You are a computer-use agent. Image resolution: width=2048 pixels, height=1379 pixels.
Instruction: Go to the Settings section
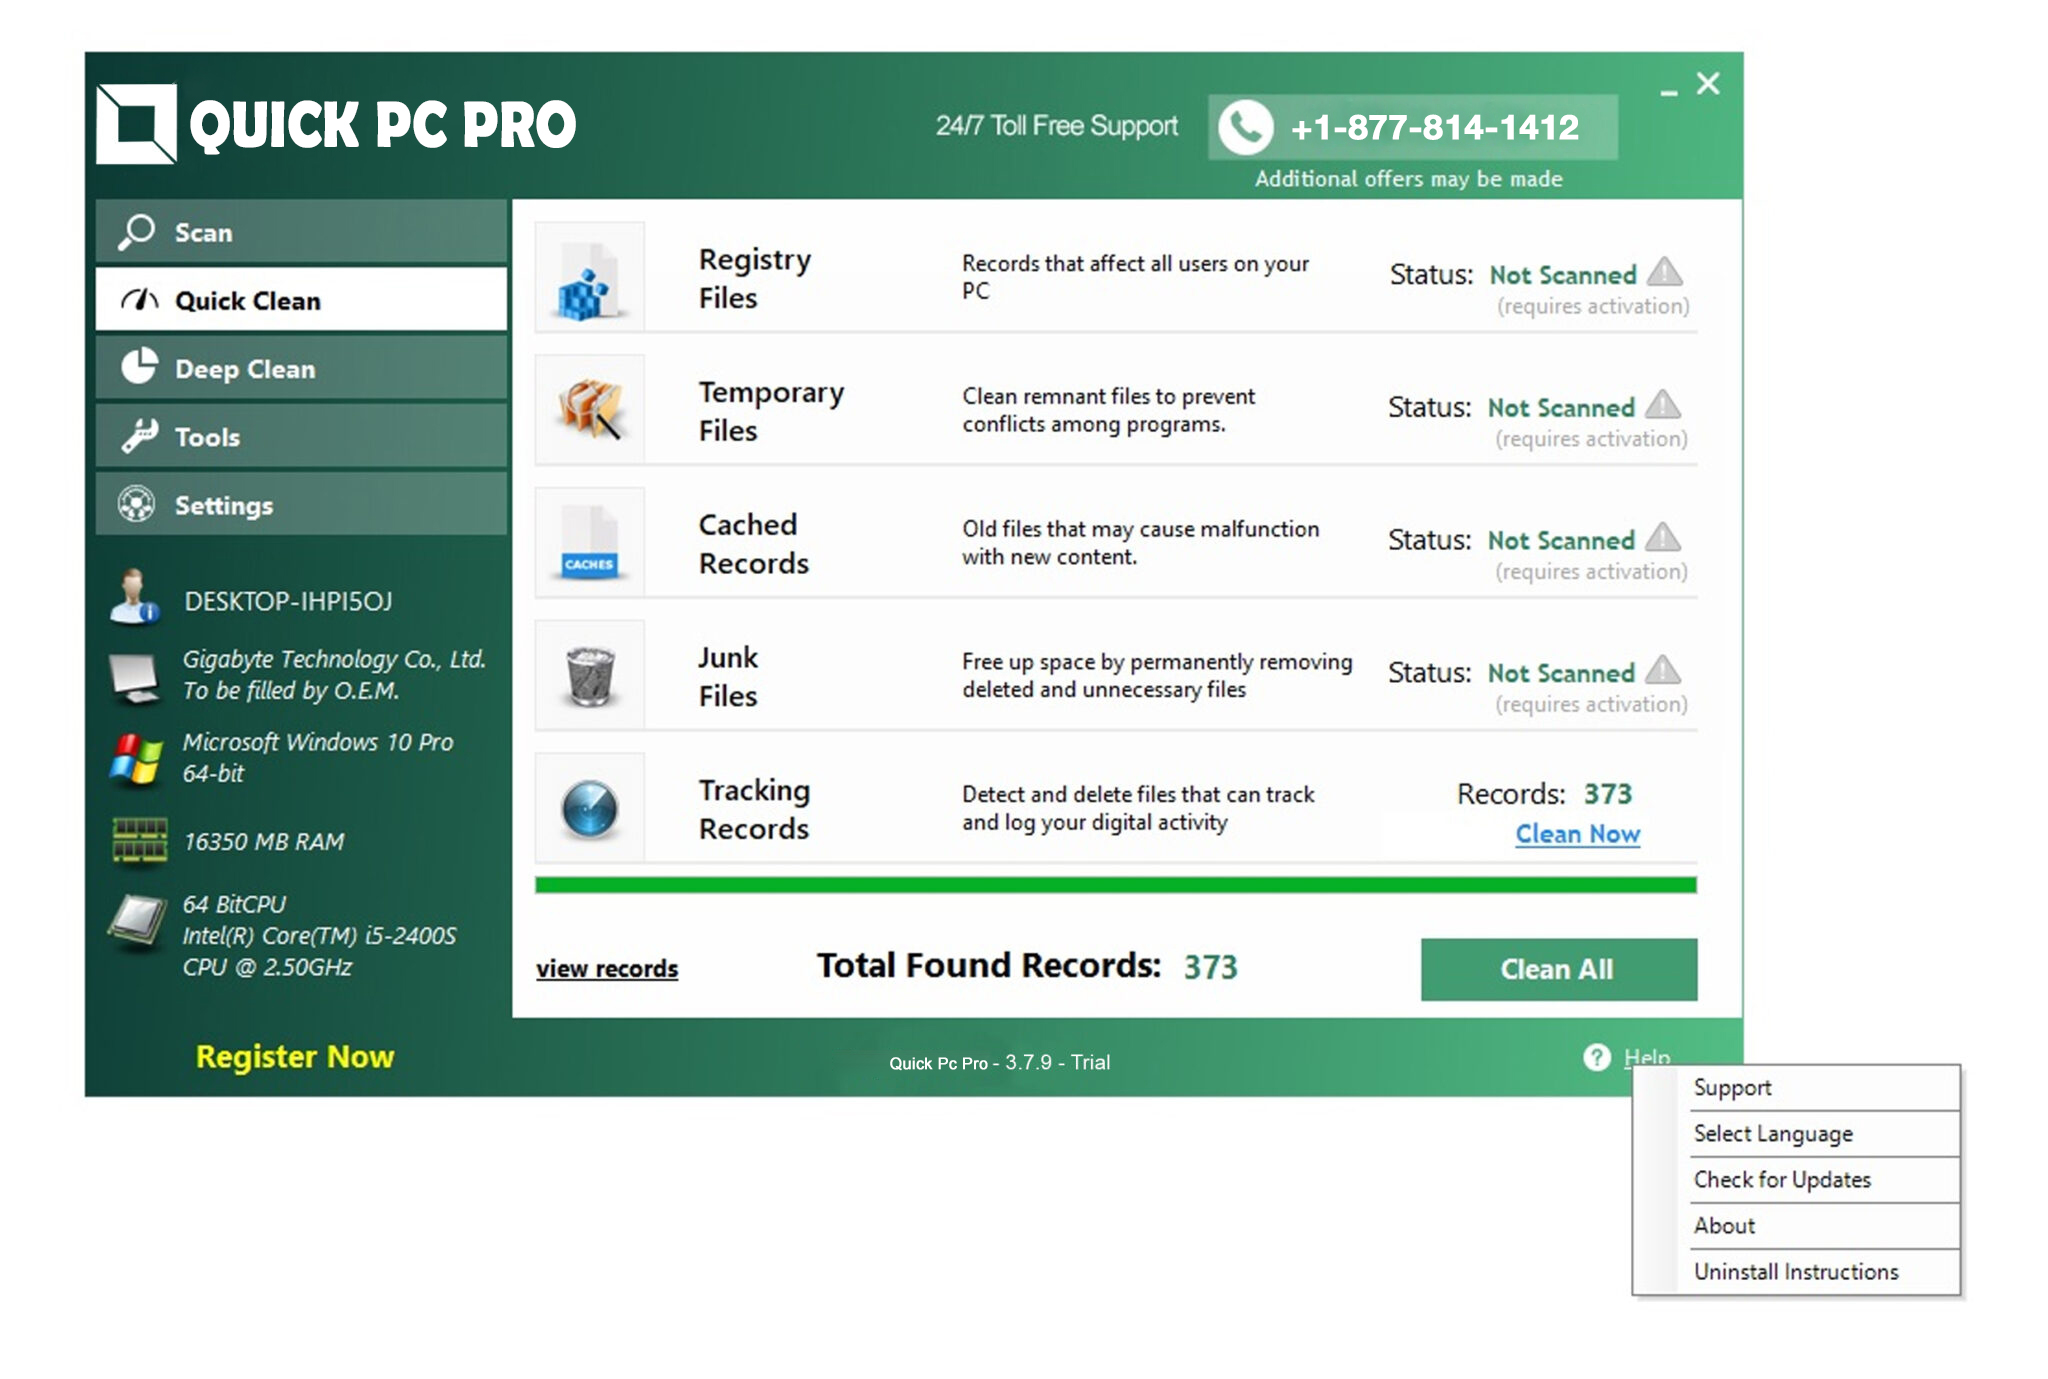click(300, 505)
